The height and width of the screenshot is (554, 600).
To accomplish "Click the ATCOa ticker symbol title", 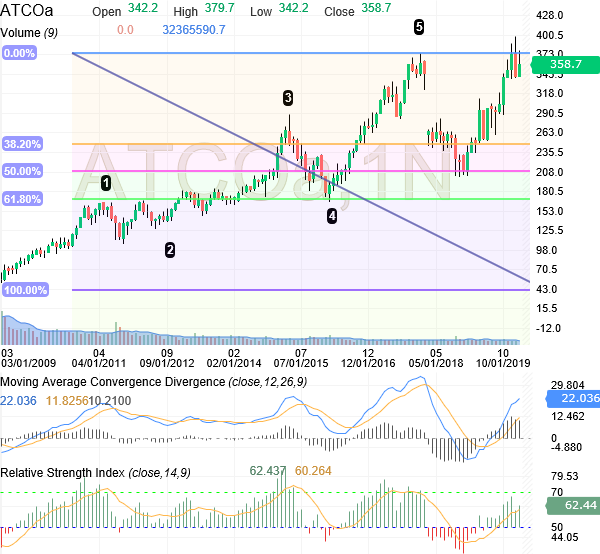I will tap(26, 10).
